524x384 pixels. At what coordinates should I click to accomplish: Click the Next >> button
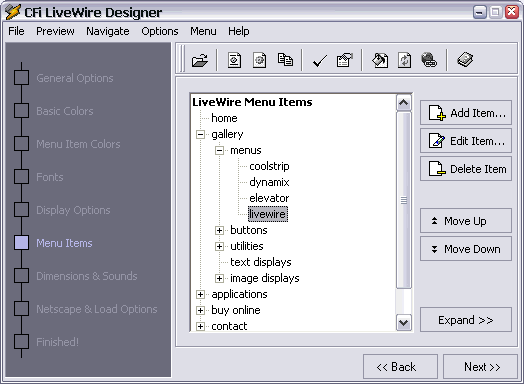(x=481, y=367)
